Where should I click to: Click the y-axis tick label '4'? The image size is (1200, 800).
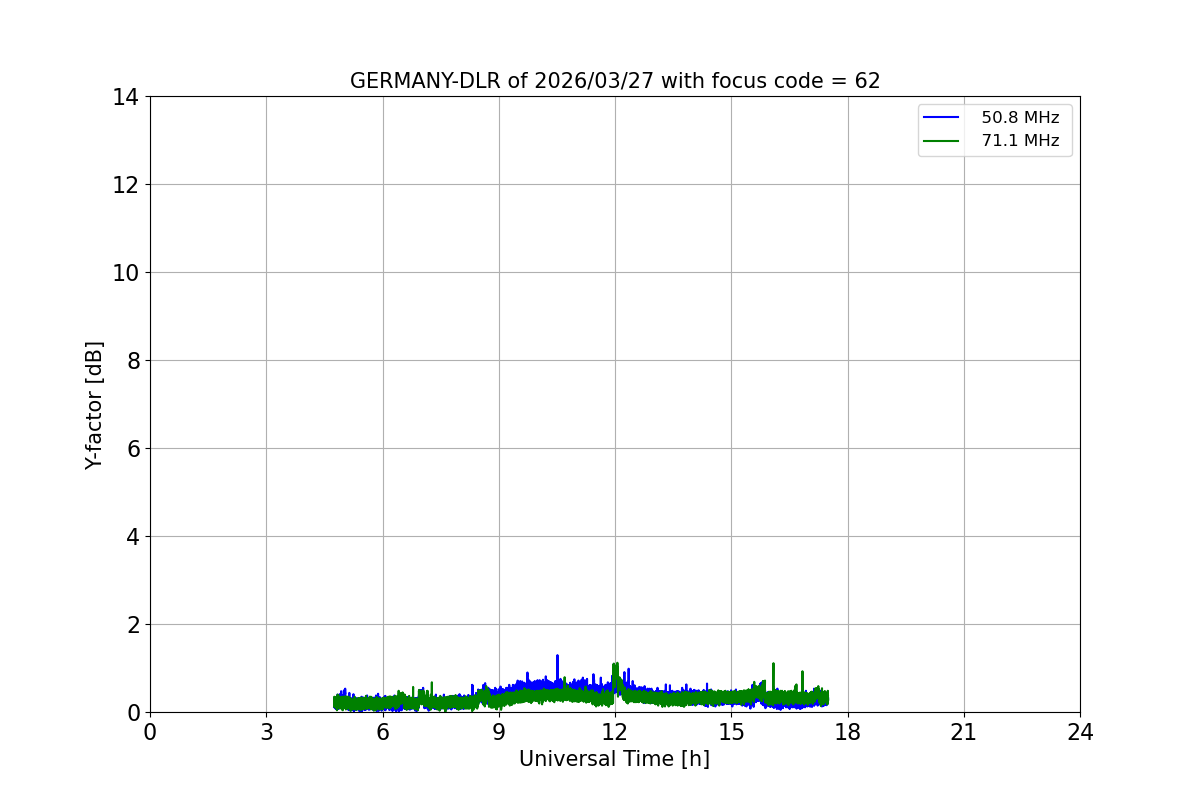[x=133, y=537]
